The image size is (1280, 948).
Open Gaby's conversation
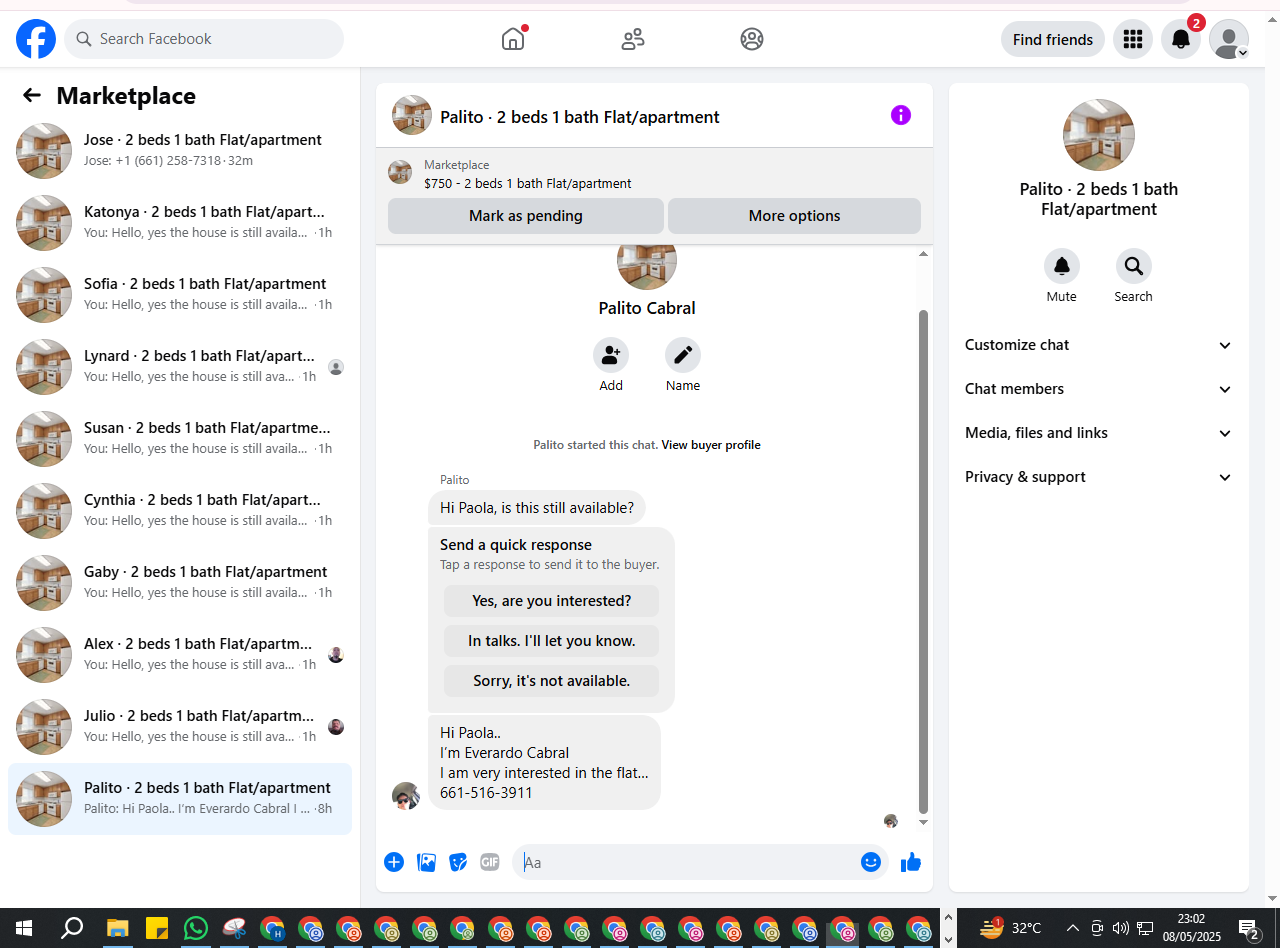tap(180, 582)
